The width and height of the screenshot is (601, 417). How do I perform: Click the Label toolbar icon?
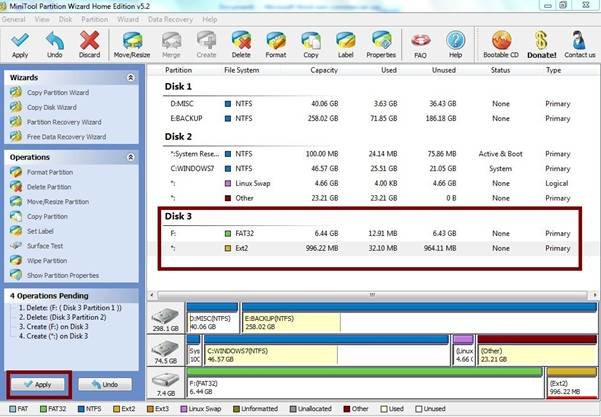(345, 45)
